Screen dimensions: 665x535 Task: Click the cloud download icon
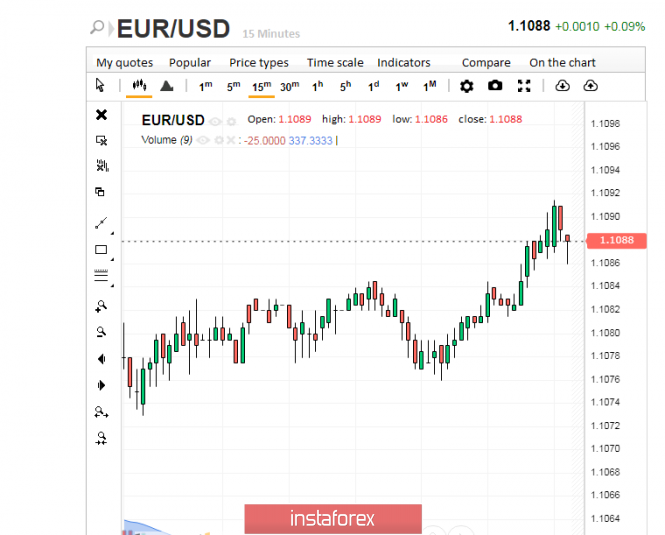point(562,86)
